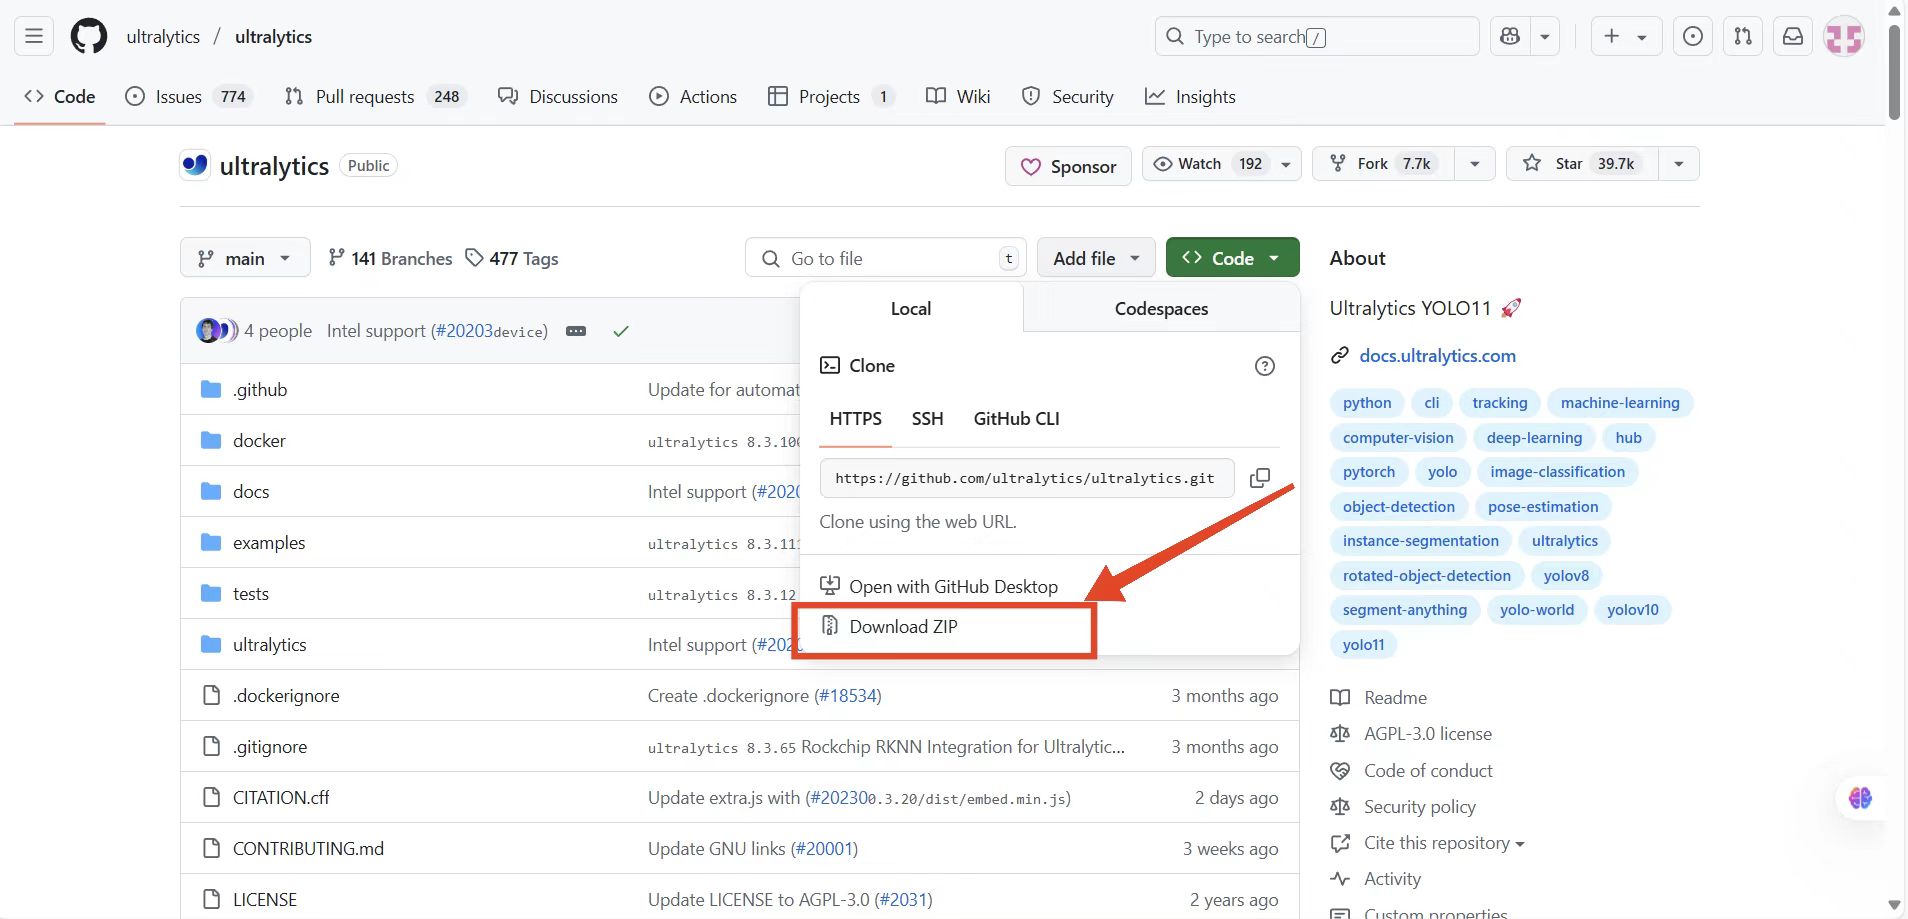
Task: Toggle the green Code dropdown button
Action: [x=1232, y=258]
